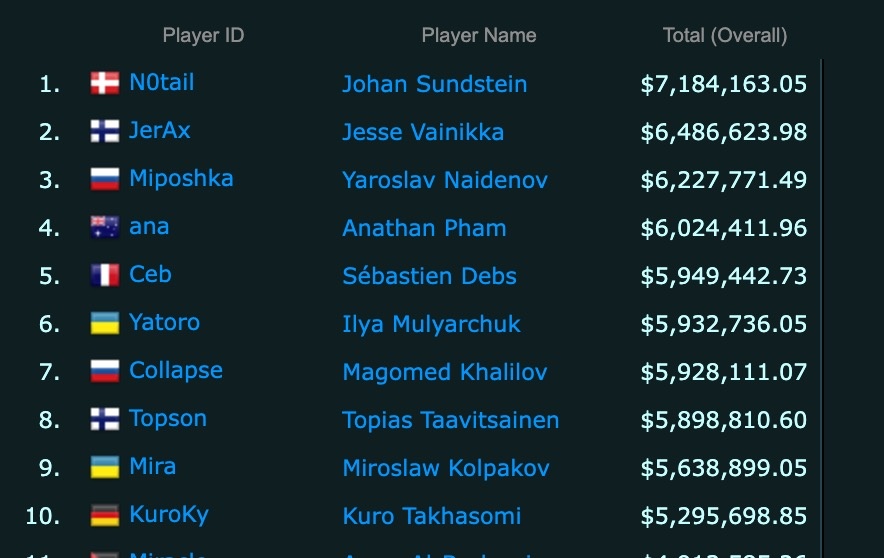The image size is (884, 558).
Task: Click Yatoro's total earnings amount
Action: [x=723, y=324]
